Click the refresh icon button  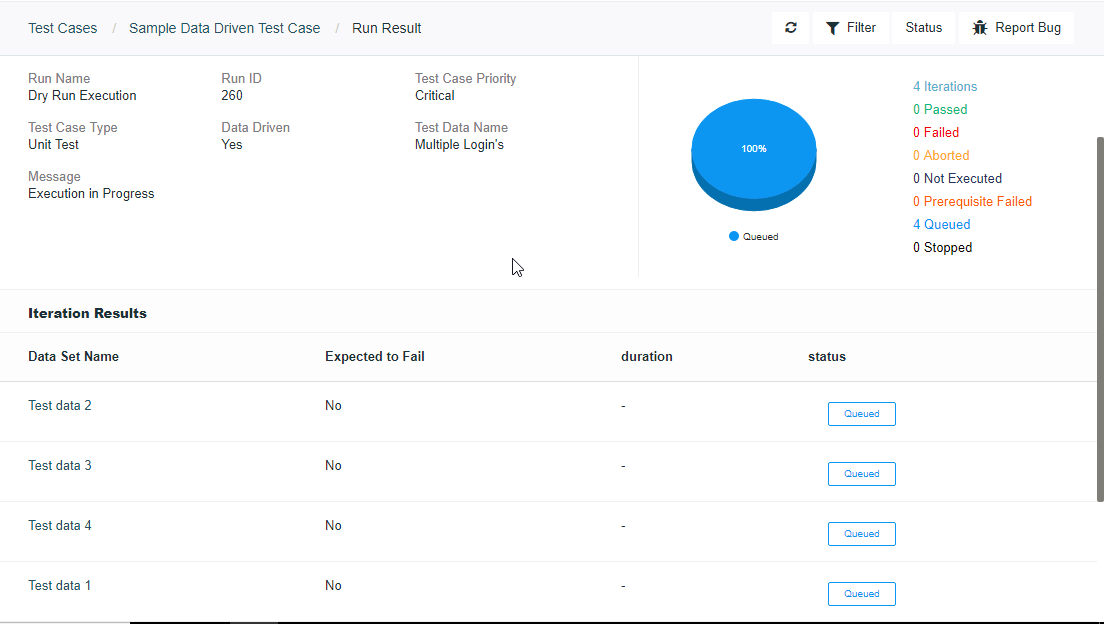[x=791, y=27]
